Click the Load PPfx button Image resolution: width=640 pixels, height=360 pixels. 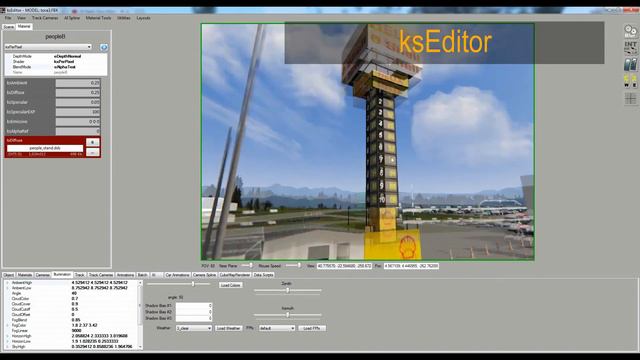pyautogui.click(x=312, y=328)
